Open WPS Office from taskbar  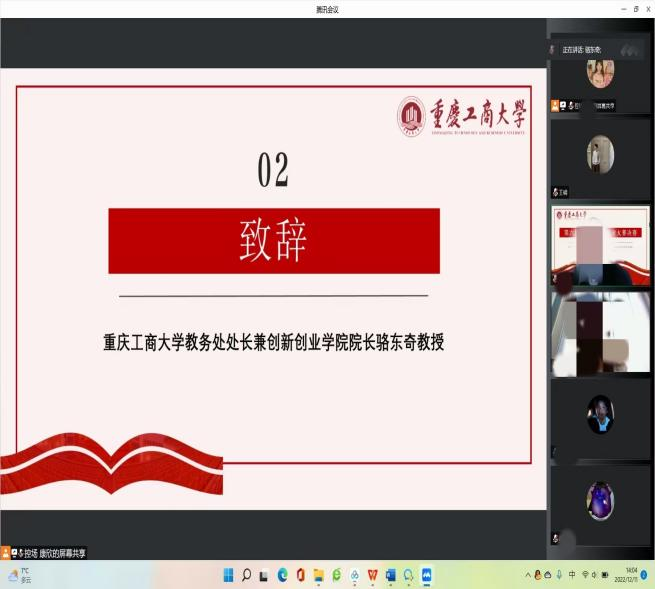[x=372, y=576]
